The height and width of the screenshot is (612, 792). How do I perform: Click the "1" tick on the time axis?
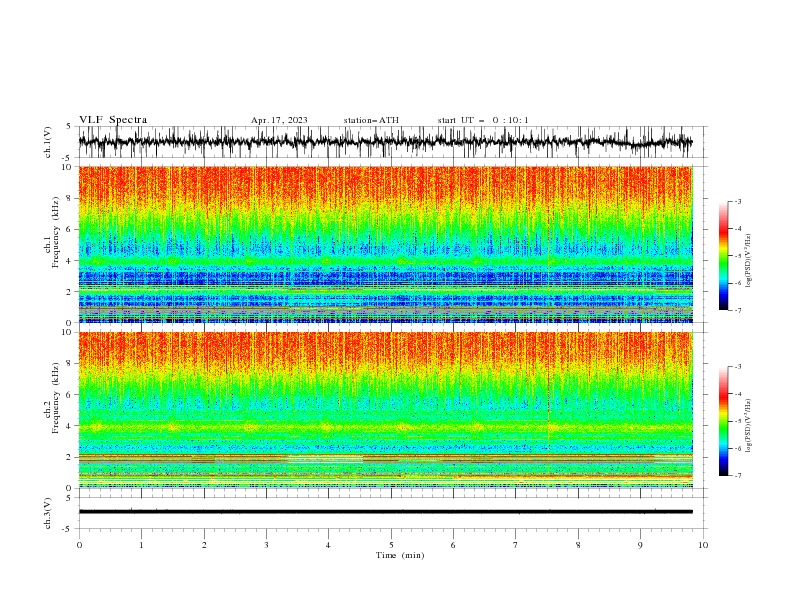click(141, 545)
